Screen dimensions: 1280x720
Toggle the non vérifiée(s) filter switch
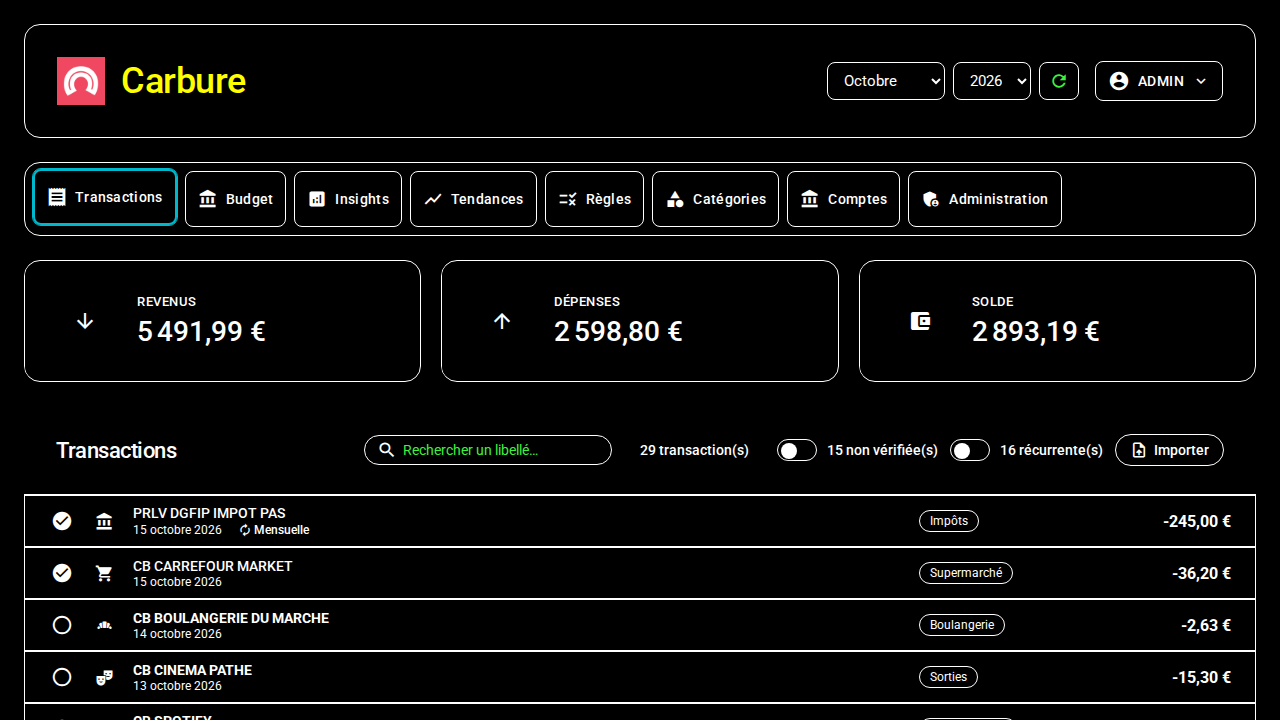(797, 450)
